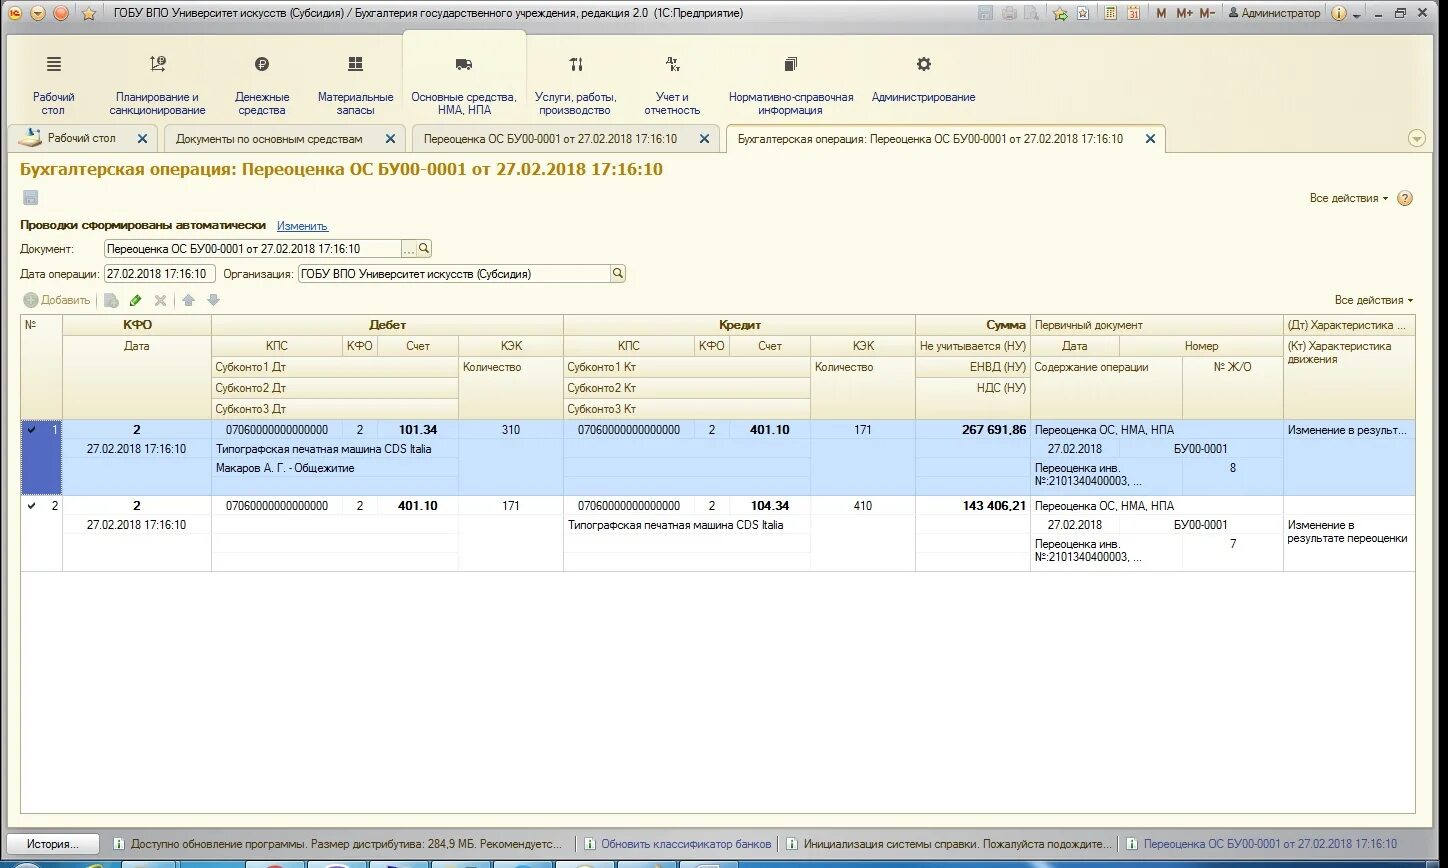Select the Бухгалтерская операция tab

pyautogui.click(x=930, y=139)
